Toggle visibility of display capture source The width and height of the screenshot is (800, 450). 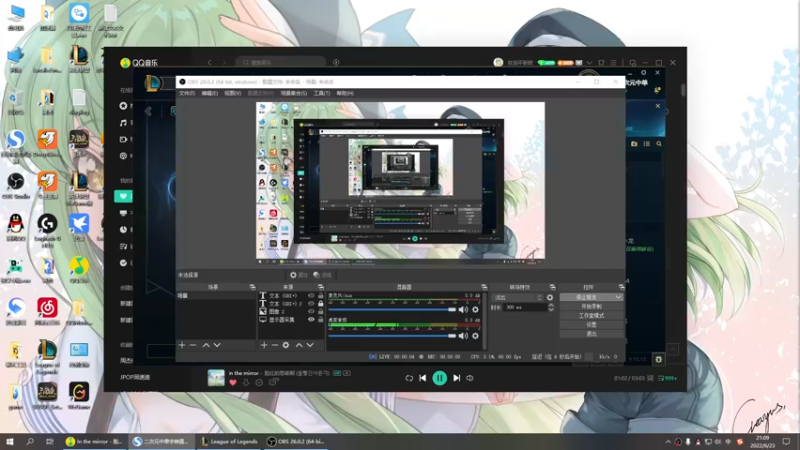(311, 319)
